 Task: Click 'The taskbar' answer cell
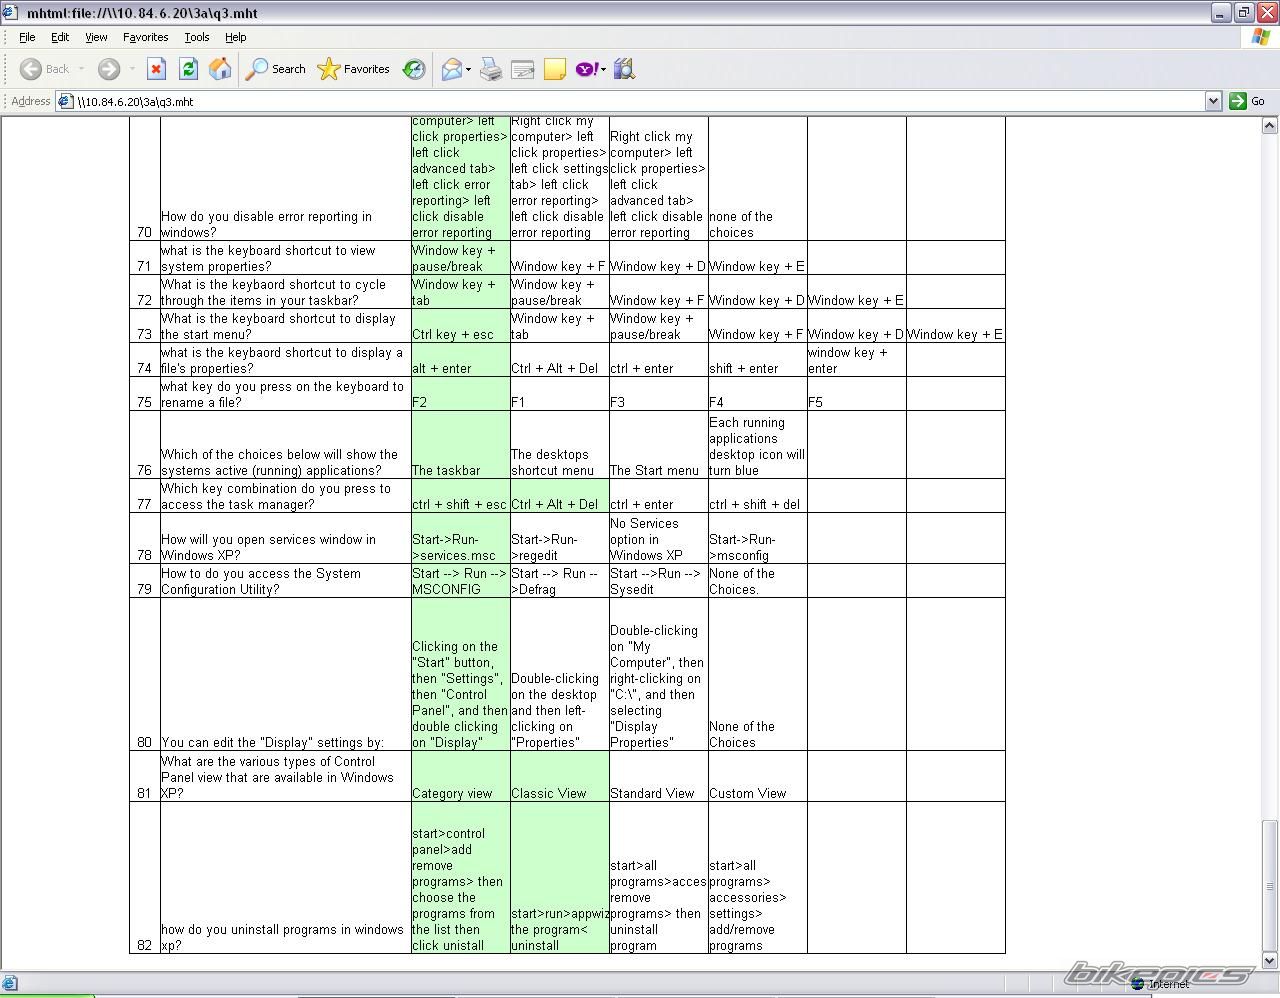460,445
